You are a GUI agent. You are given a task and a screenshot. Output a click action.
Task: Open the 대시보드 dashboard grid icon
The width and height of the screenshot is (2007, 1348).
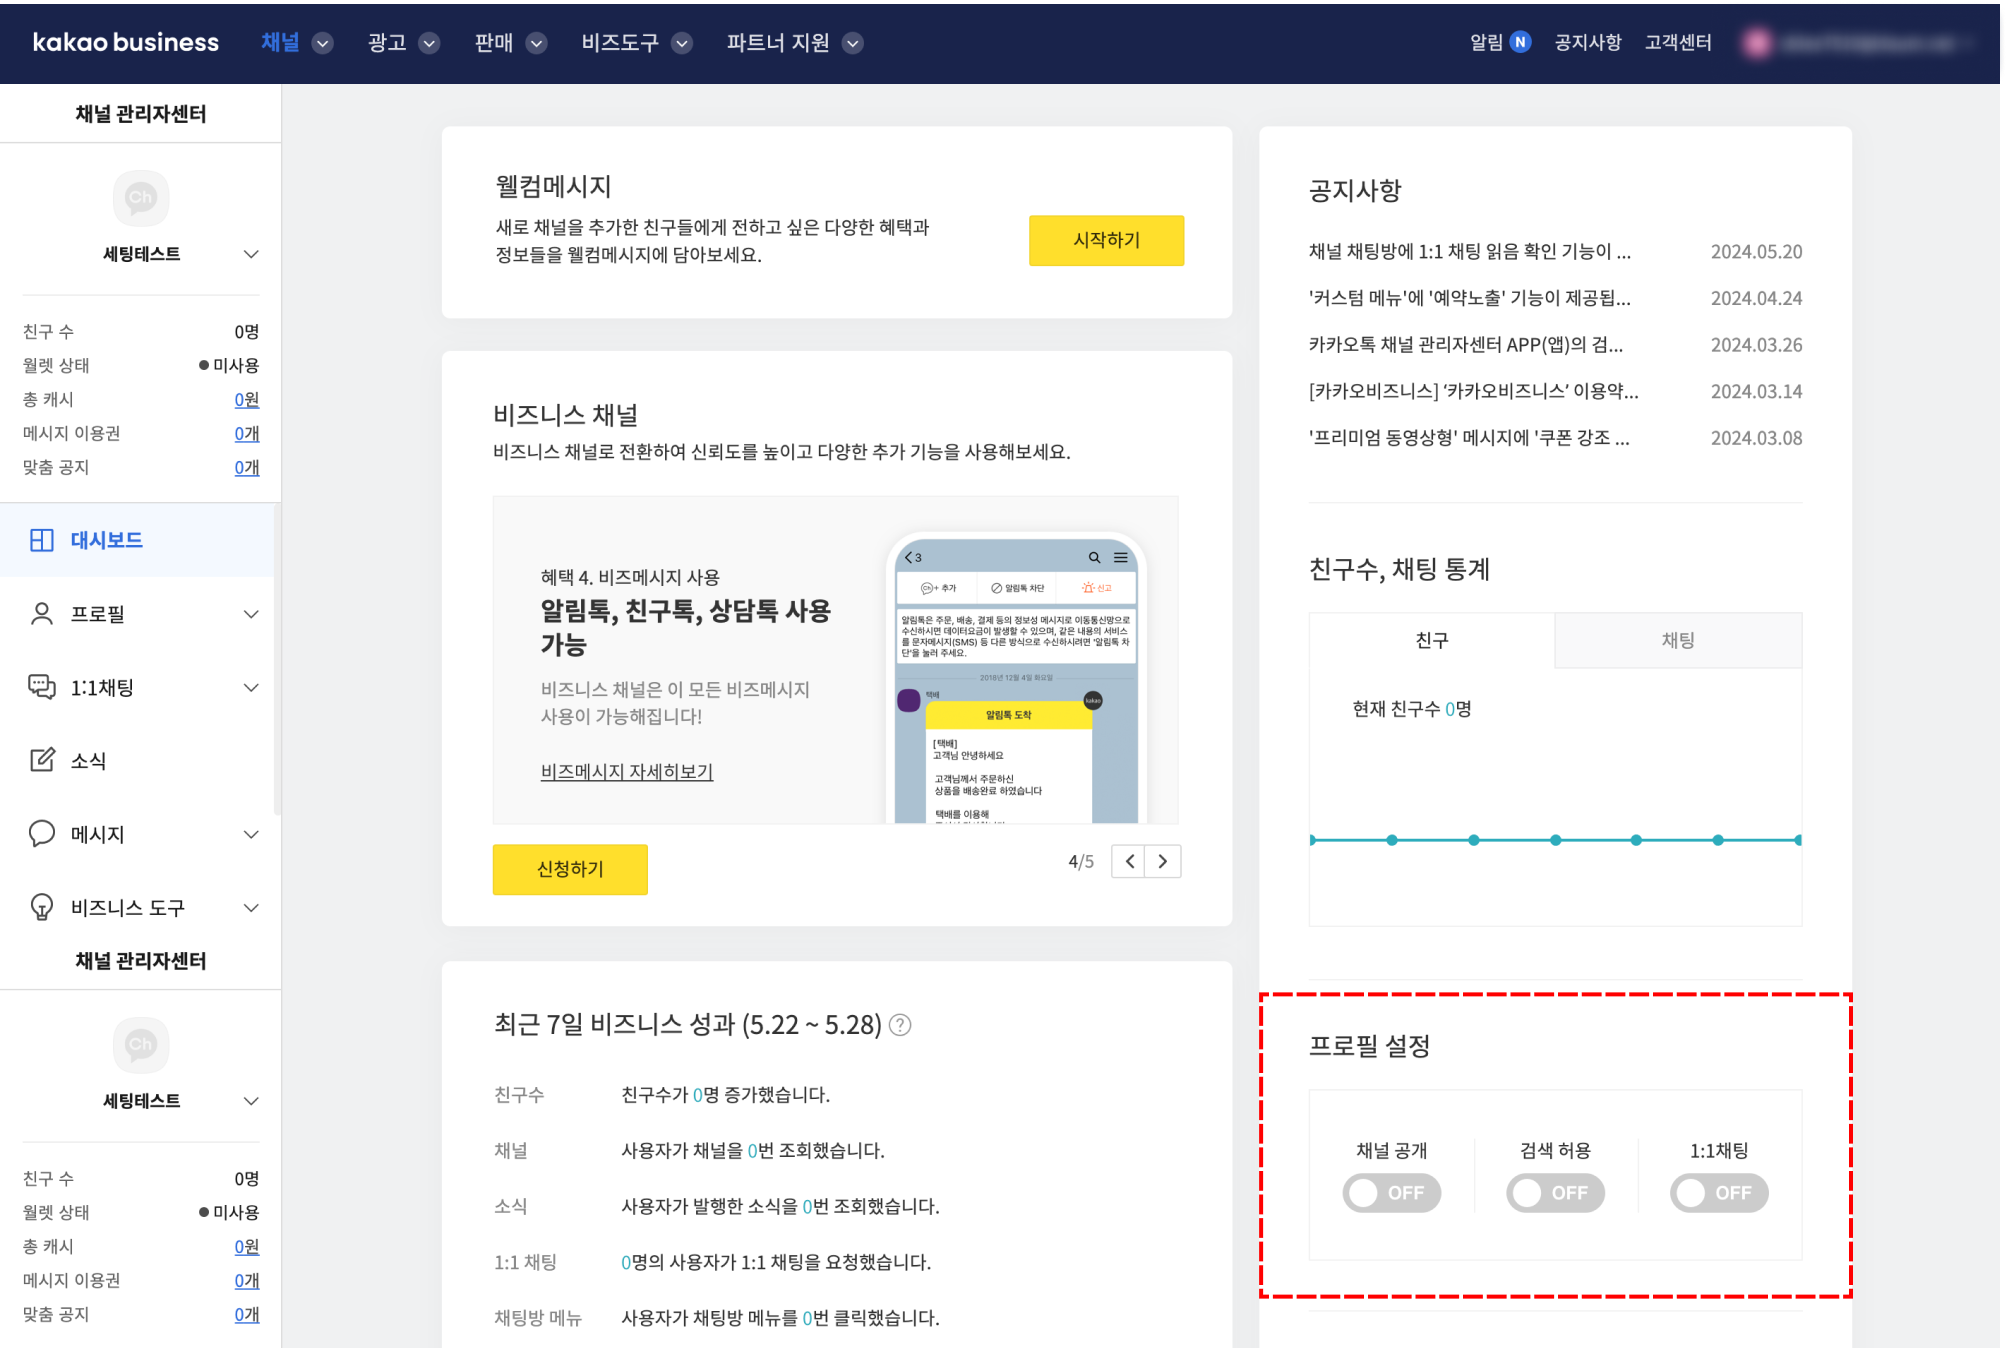pos(42,540)
